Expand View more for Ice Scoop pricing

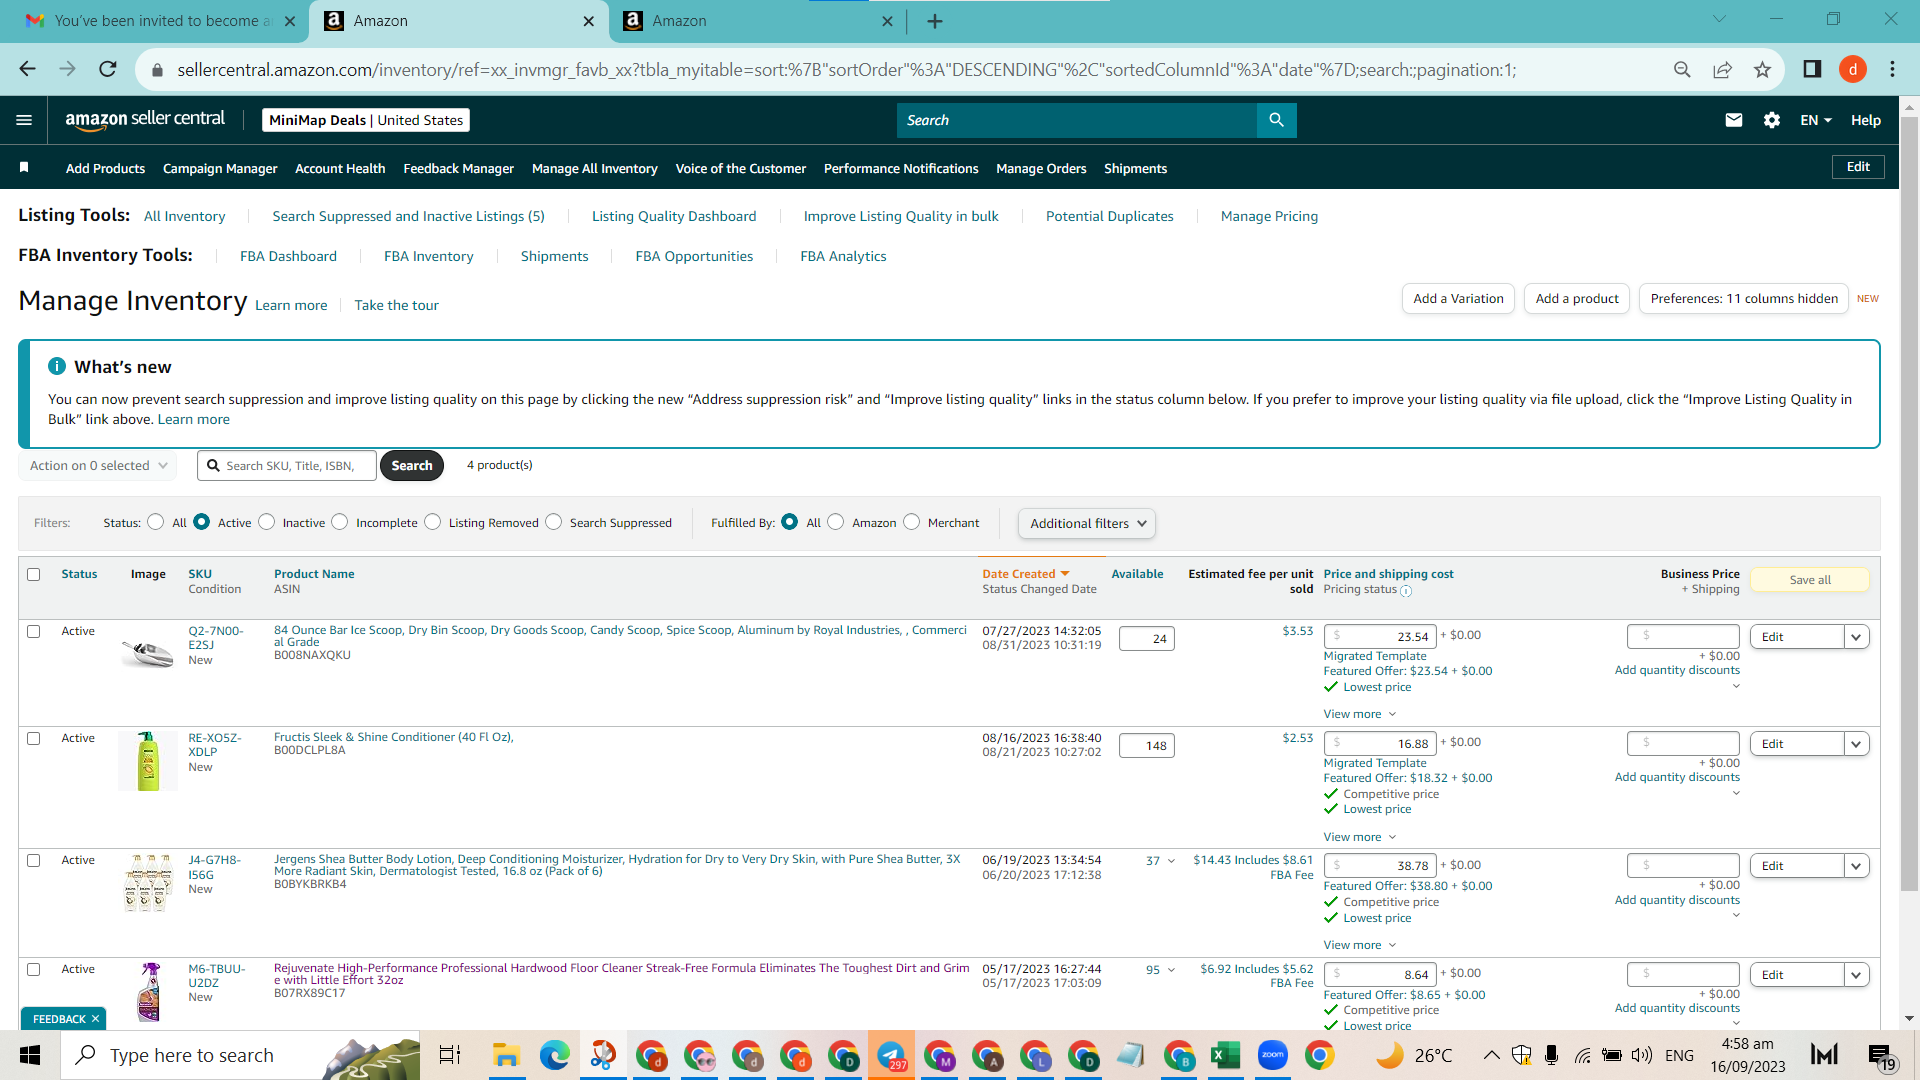(1360, 714)
